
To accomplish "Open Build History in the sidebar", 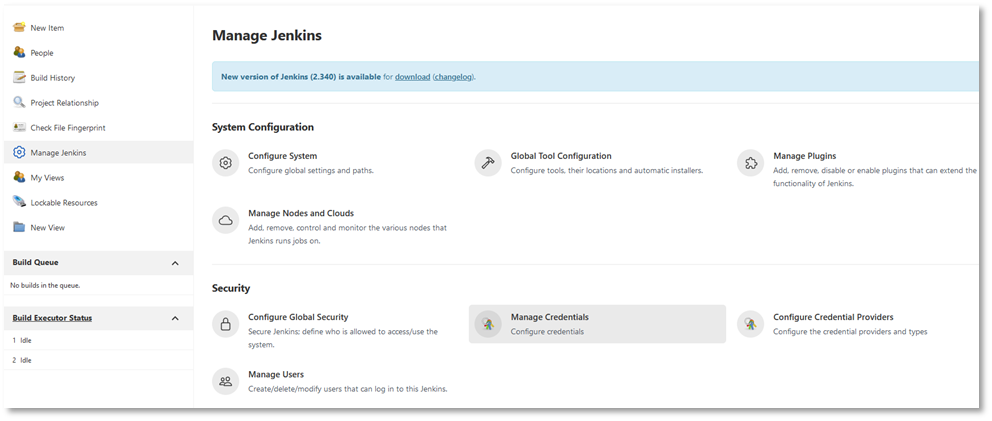I will click(52, 78).
